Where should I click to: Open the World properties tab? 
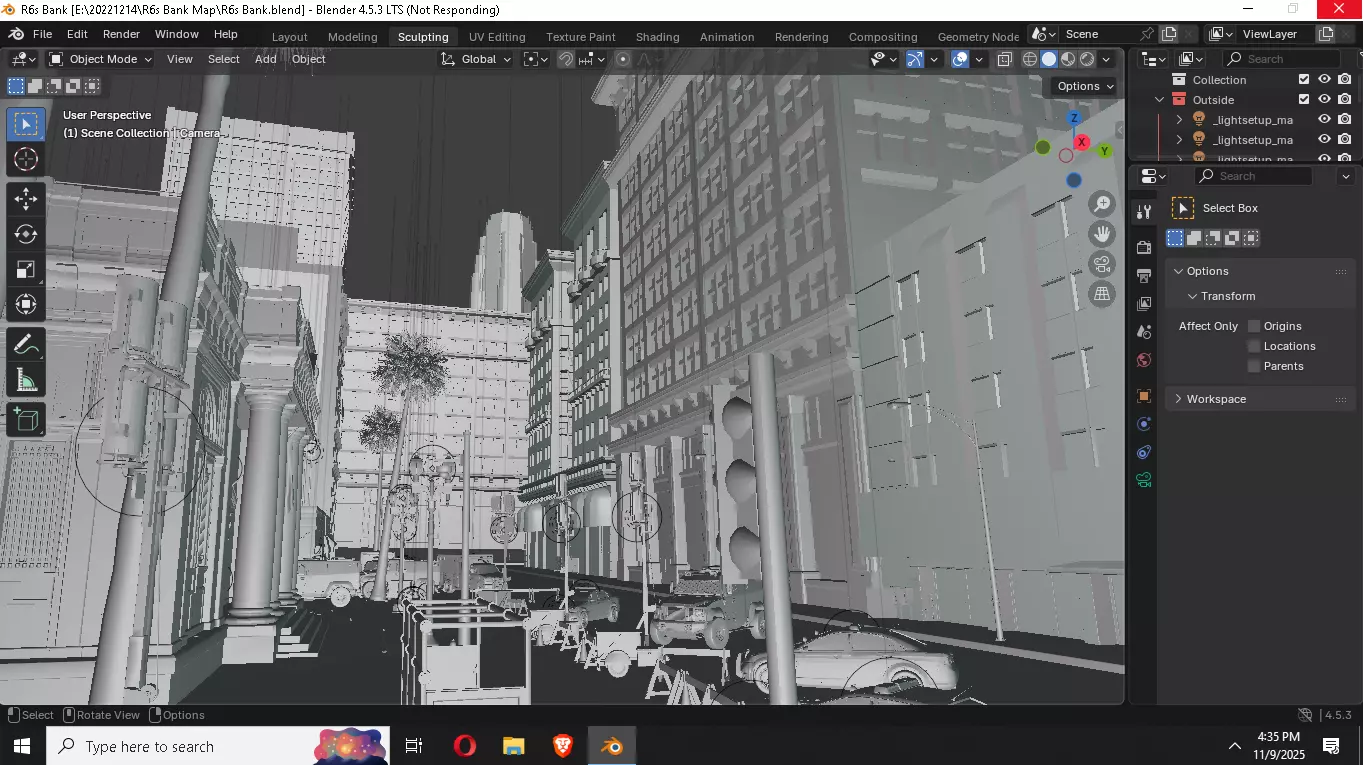pos(1145,360)
